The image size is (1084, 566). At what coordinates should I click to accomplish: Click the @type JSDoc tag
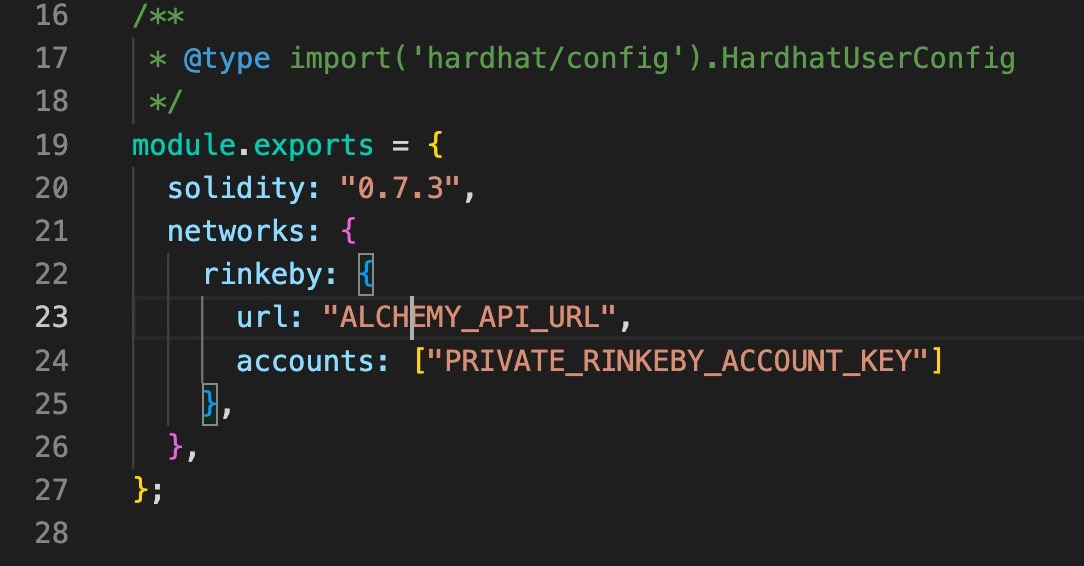[x=227, y=59]
